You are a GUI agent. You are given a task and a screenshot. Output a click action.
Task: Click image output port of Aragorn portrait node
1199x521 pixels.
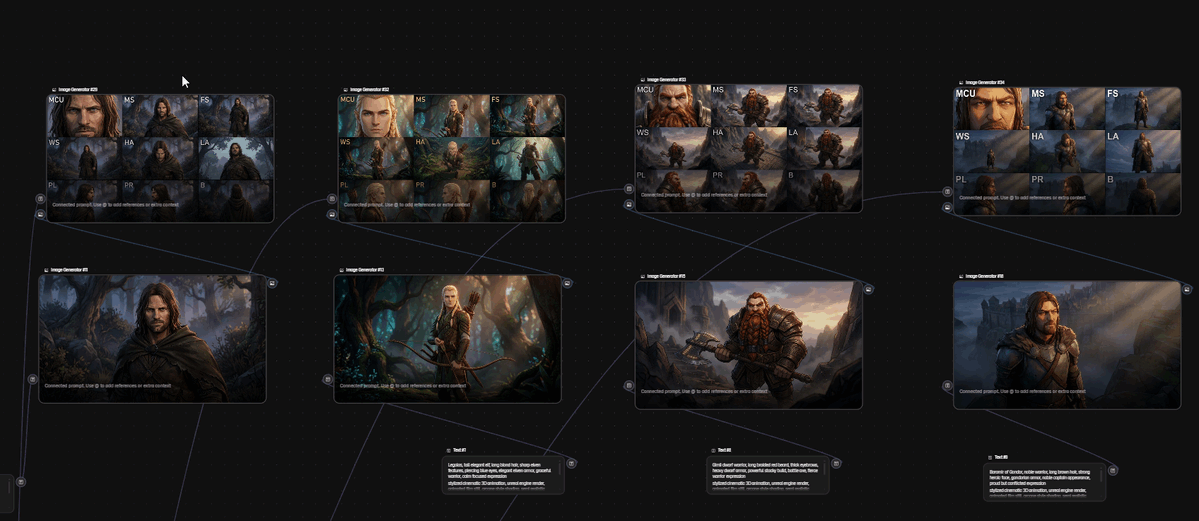[272, 283]
